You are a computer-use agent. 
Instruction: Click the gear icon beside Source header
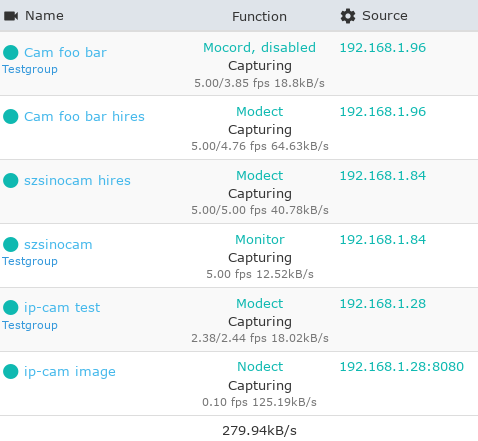pos(348,16)
